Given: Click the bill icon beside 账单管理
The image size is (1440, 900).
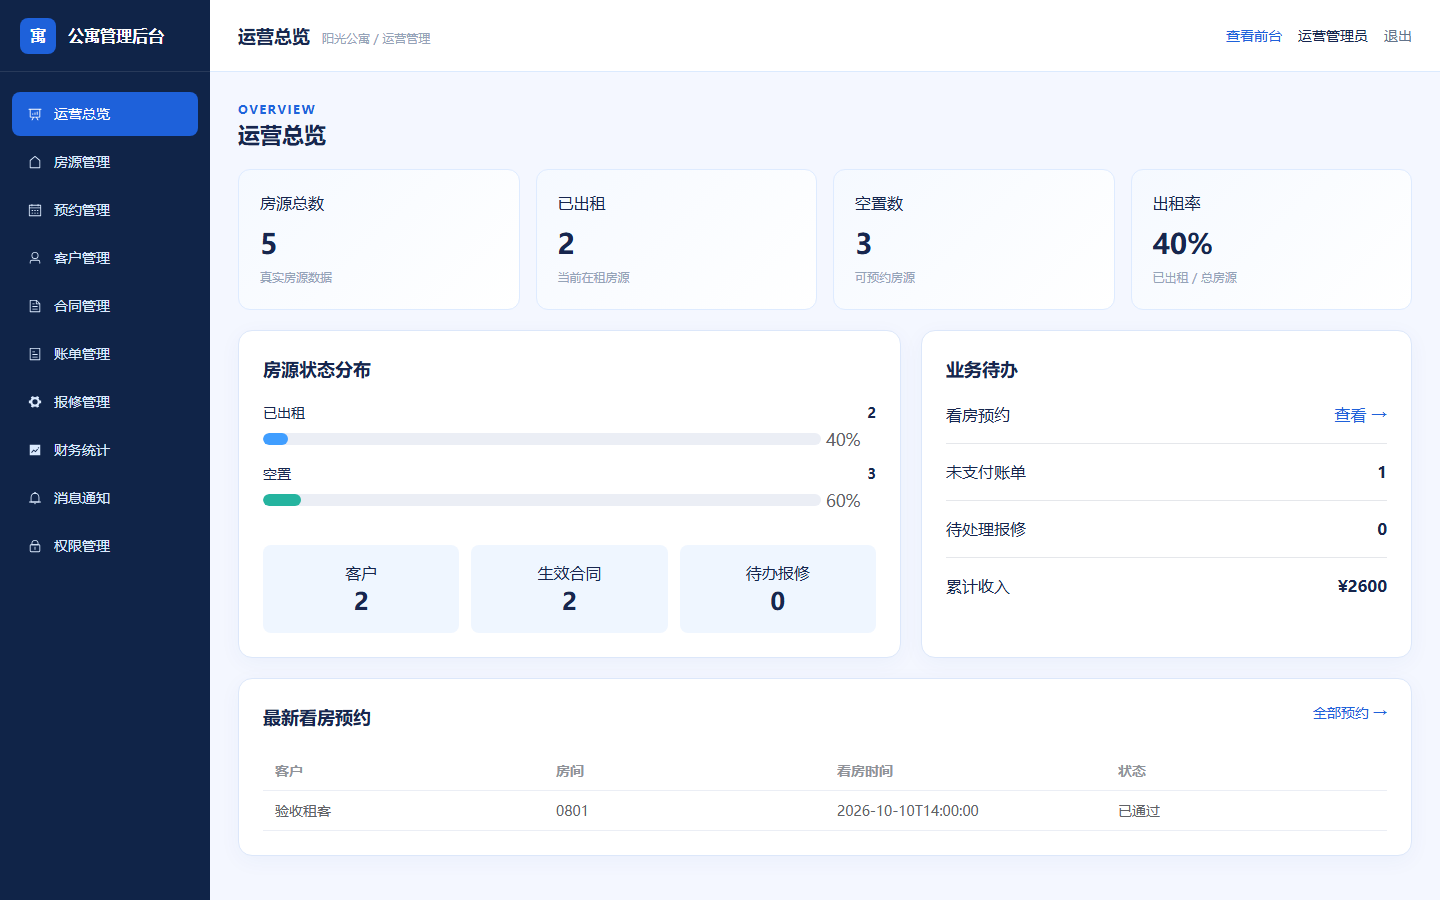Looking at the screenshot, I should pos(35,354).
